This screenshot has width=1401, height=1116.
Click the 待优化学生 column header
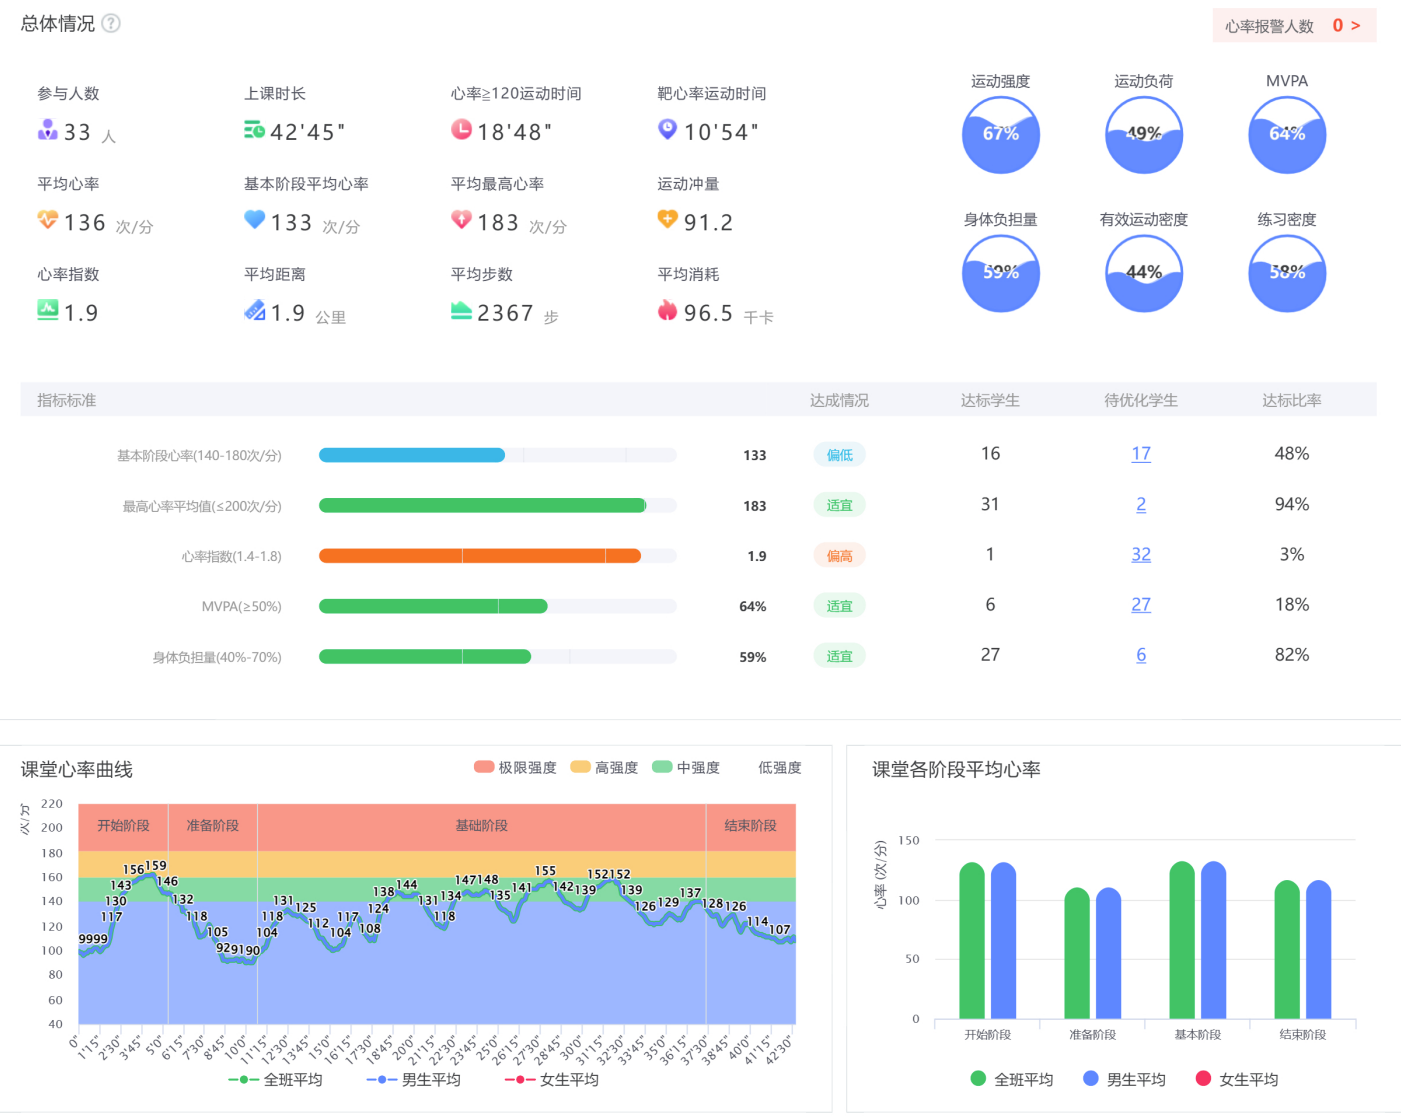1141,400
